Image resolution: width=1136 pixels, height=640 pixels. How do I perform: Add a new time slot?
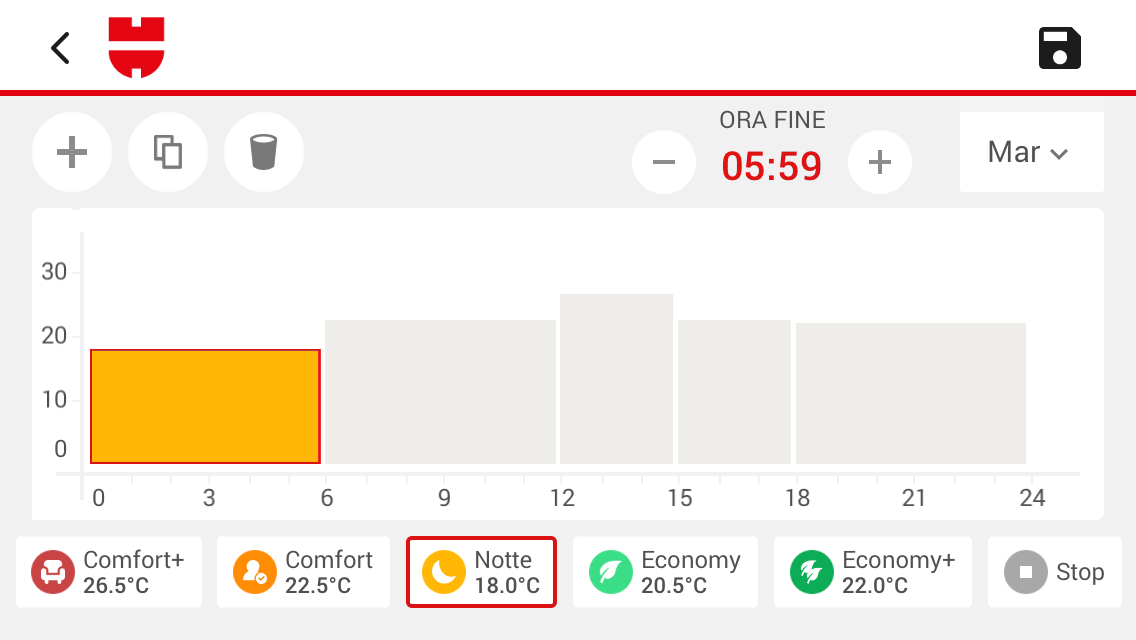tap(72, 152)
